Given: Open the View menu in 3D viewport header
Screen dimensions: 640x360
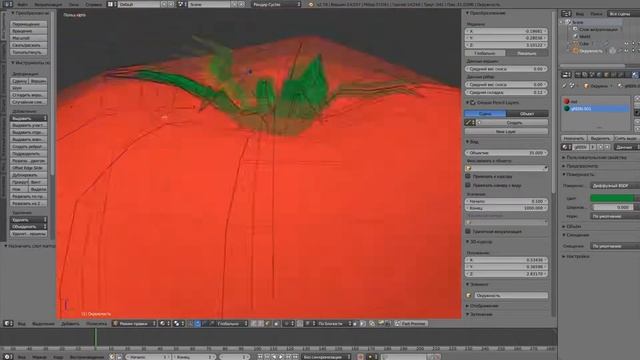Looking at the screenshot, I should click(x=21, y=324).
